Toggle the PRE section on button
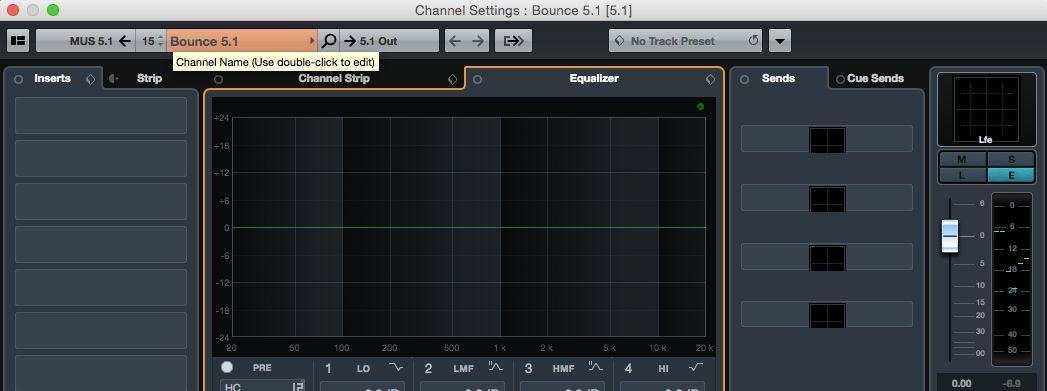Screen dimensions: 1047x391 (227, 367)
